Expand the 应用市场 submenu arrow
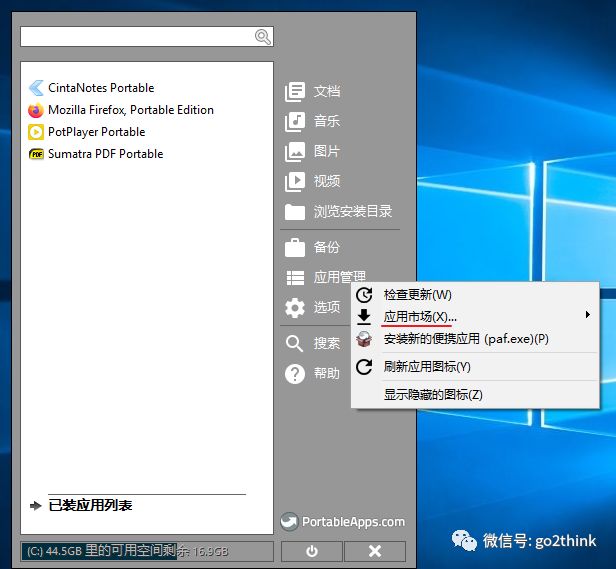Screen dimensions: 616x569 [x=588, y=315]
